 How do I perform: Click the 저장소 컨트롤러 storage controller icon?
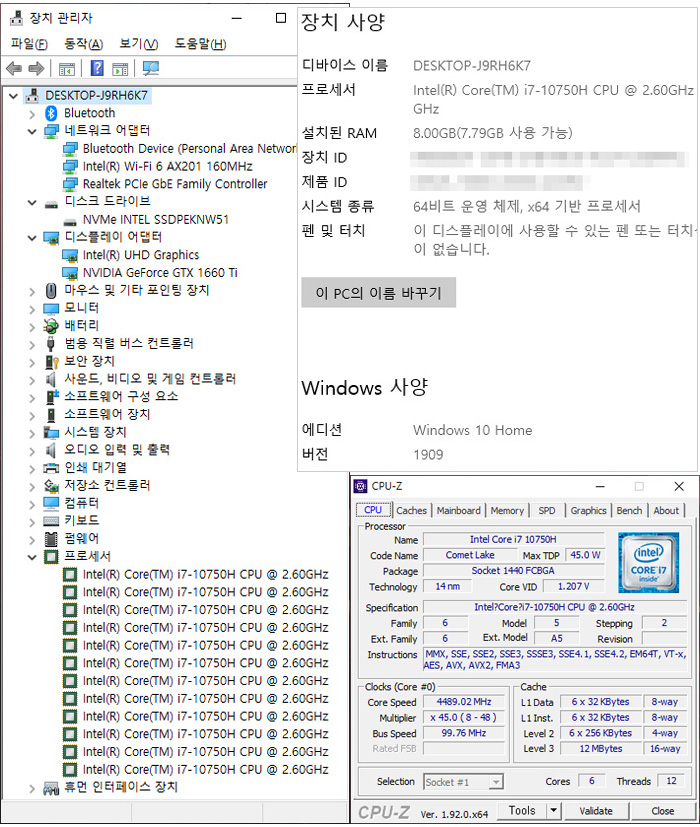coord(51,485)
